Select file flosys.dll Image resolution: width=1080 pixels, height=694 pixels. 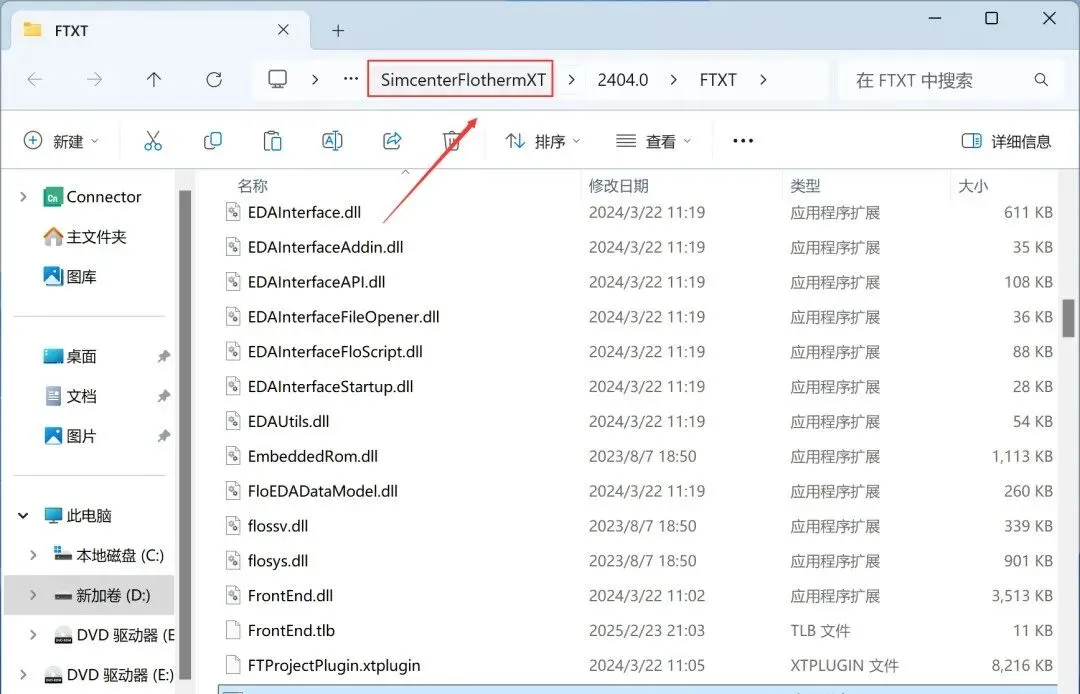(x=278, y=560)
